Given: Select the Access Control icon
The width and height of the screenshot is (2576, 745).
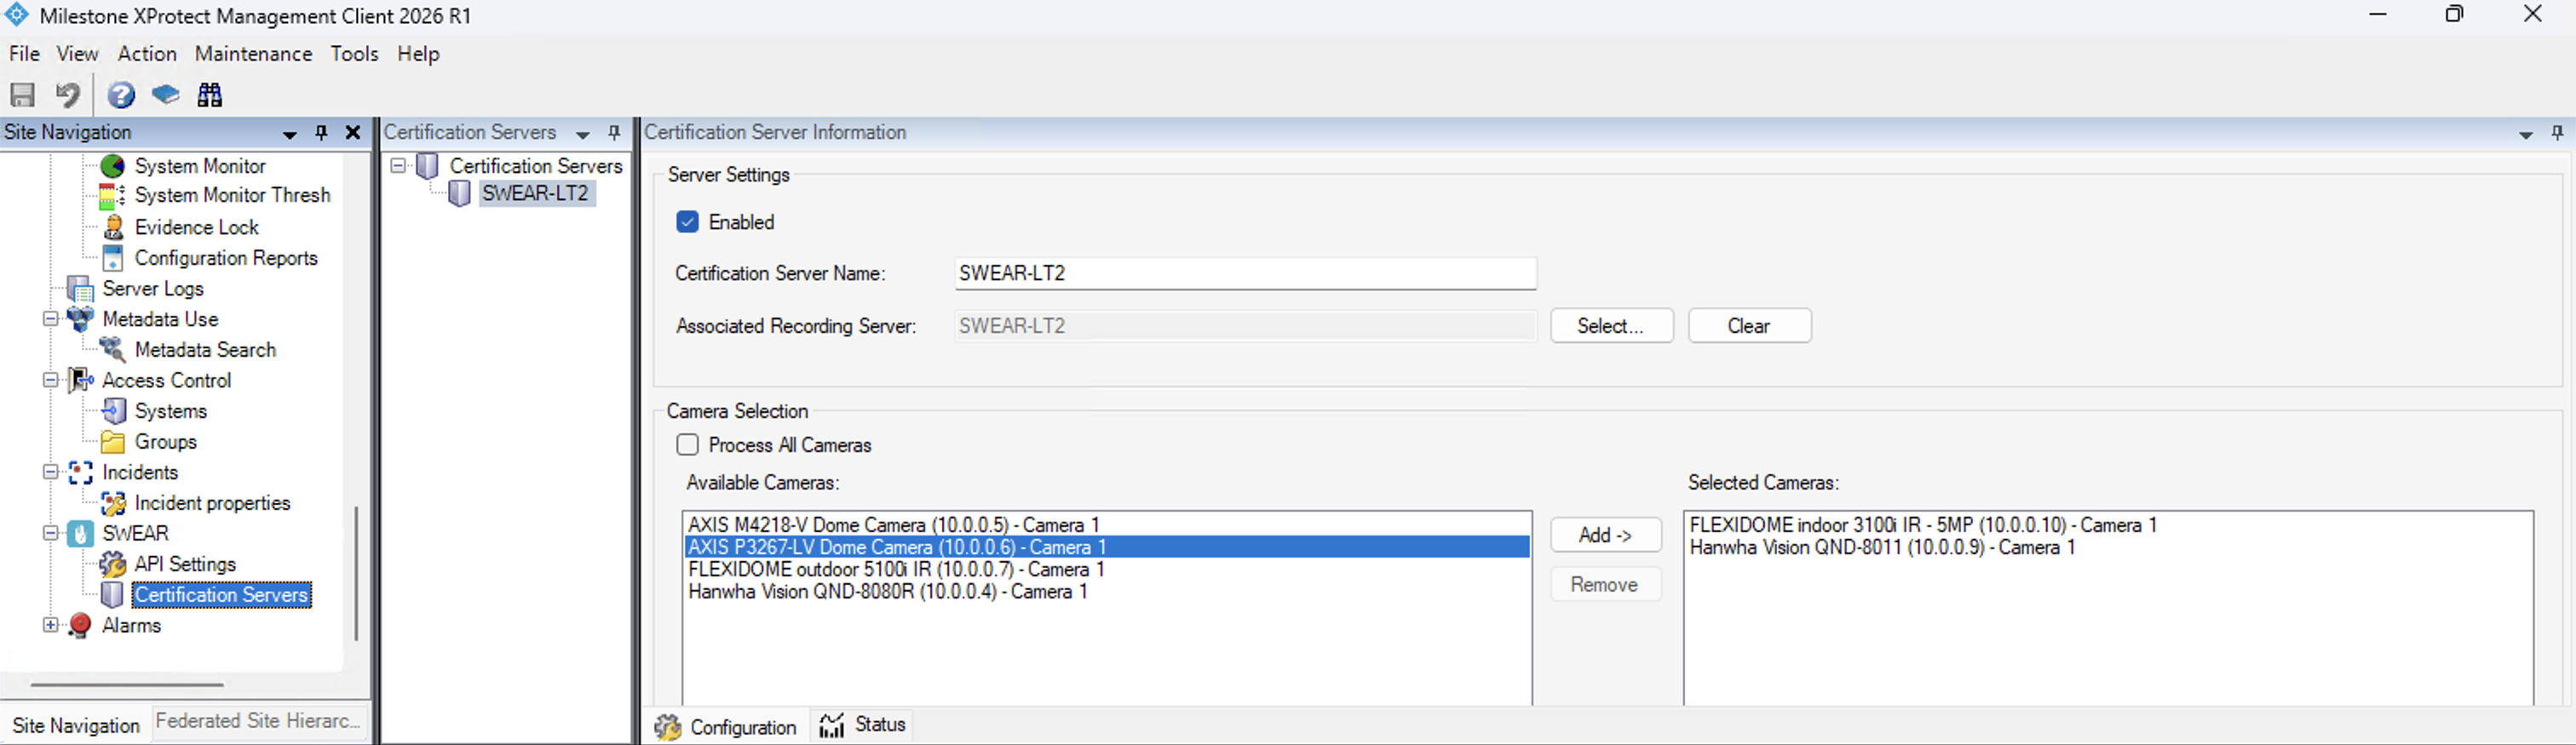Looking at the screenshot, I should (80, 380).
